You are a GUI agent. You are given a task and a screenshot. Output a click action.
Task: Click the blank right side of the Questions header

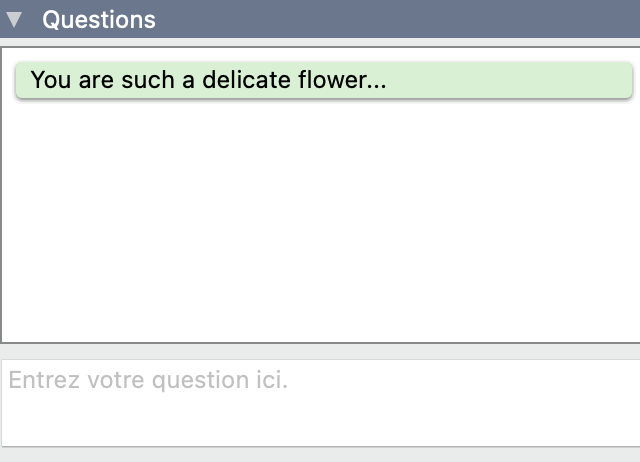coord(450,19)
